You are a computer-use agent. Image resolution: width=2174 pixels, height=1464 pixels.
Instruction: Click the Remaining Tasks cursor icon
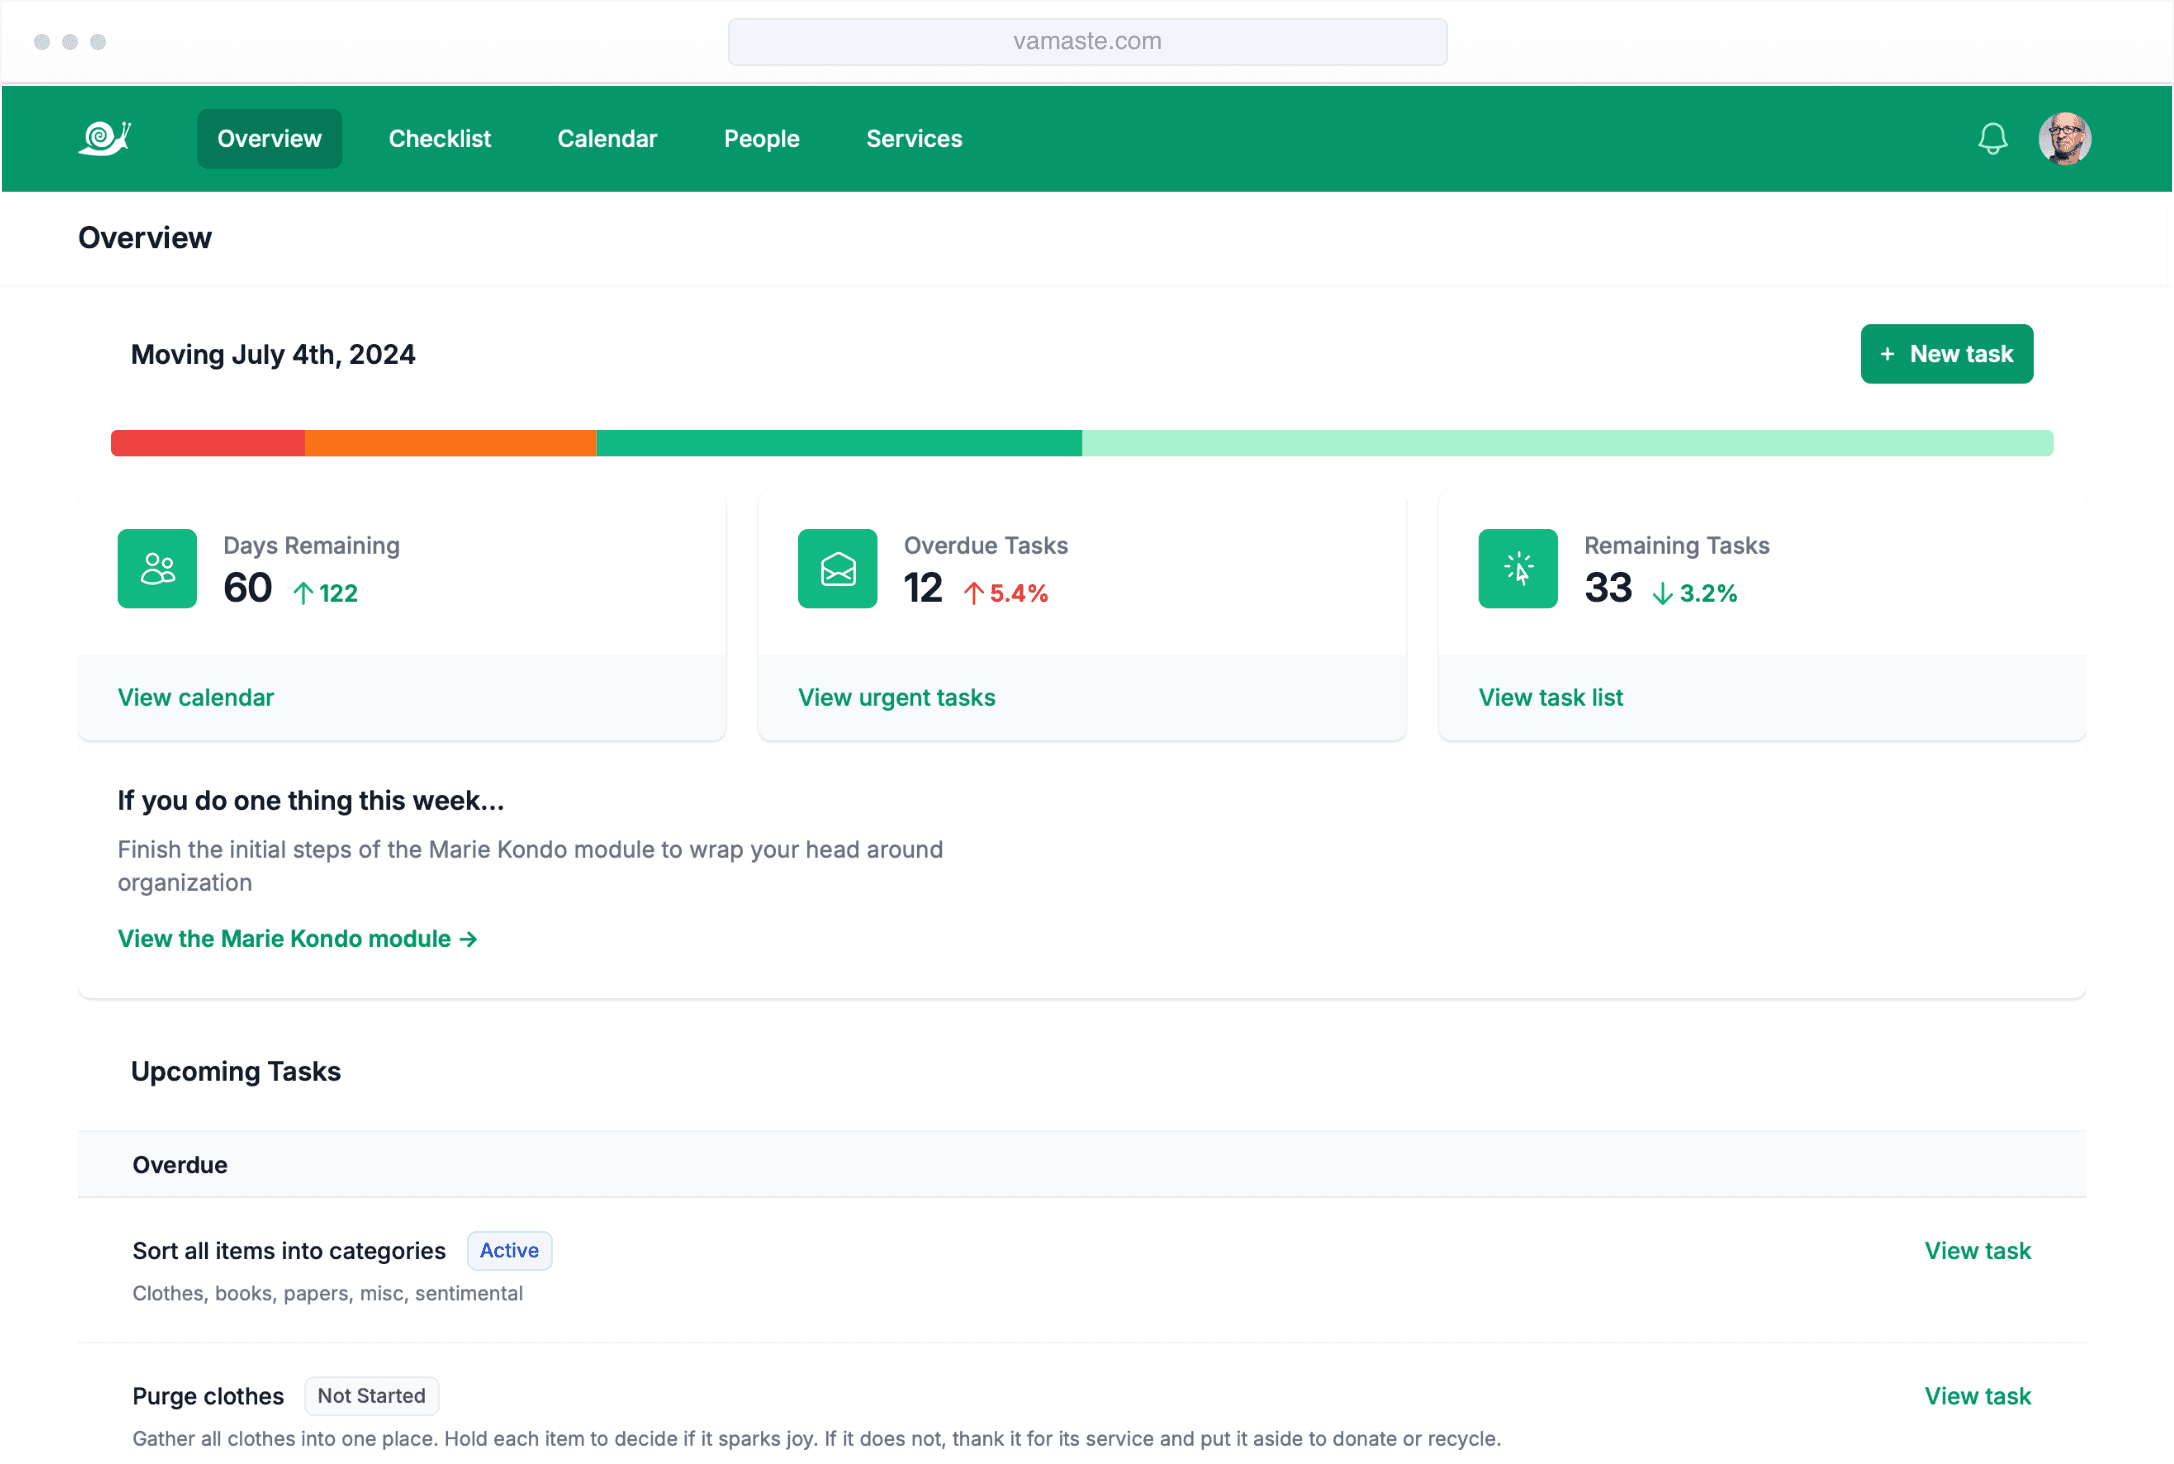[1517, 568]
